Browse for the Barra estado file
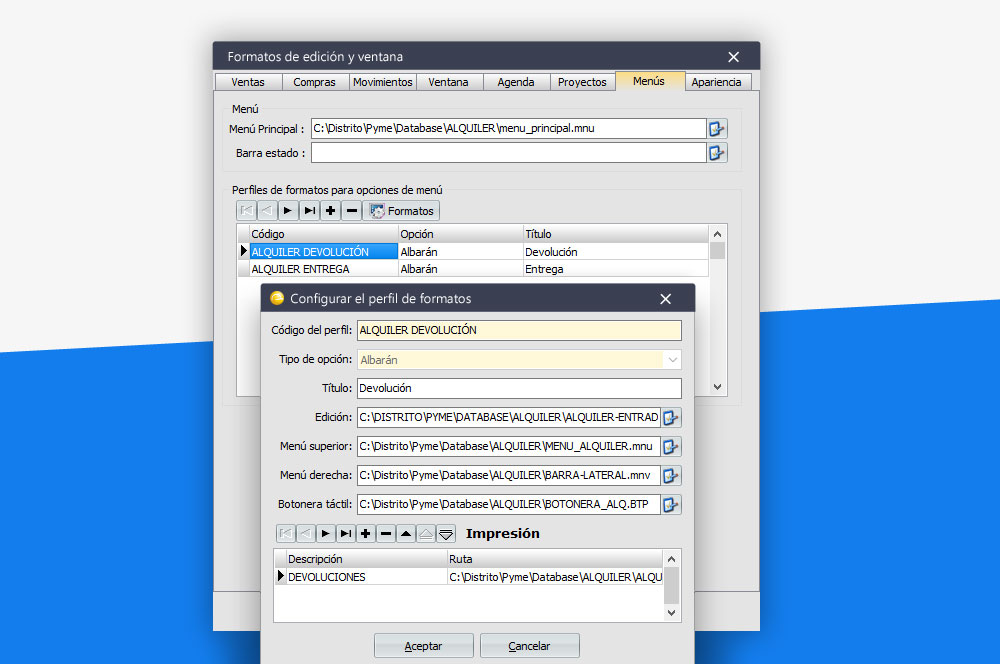Screen dimensions: 1000x664 tap(717, 153)
